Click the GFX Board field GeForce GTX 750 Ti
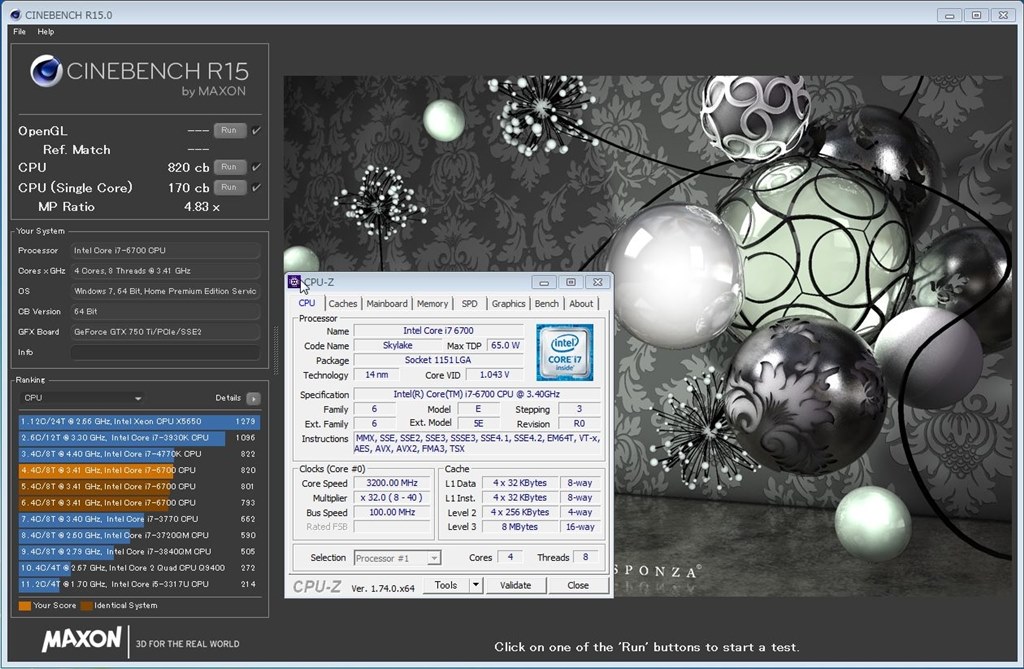Viewport: 1024px width, 669px height. click(x=165, y=332)
